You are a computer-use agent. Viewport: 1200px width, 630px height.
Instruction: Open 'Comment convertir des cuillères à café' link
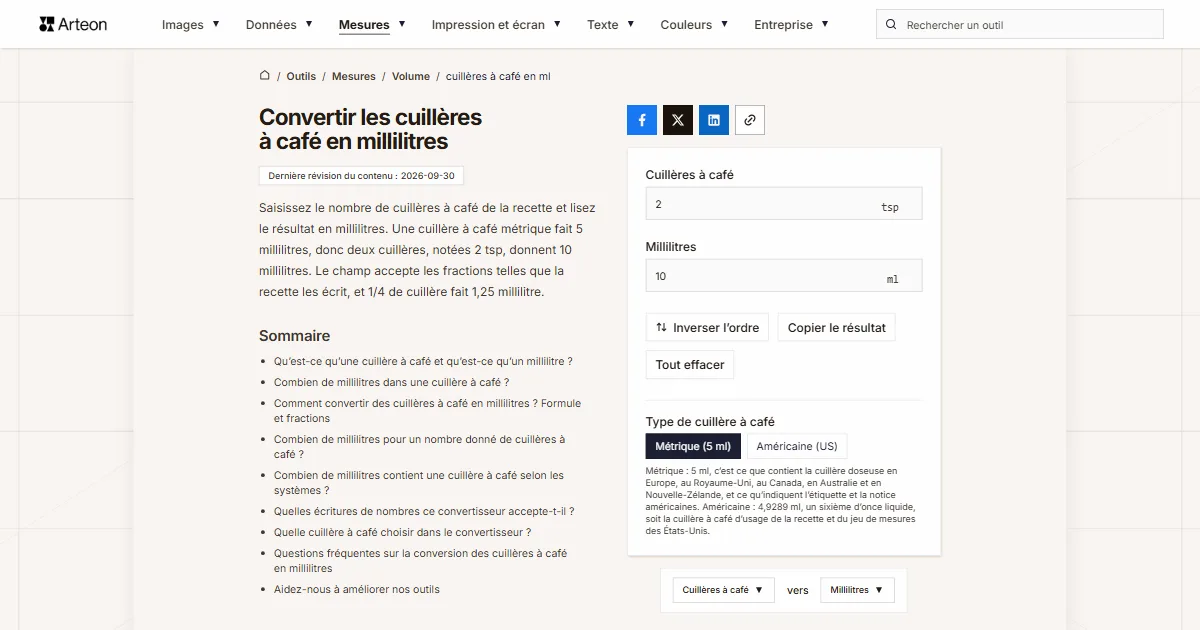(427, 411)
